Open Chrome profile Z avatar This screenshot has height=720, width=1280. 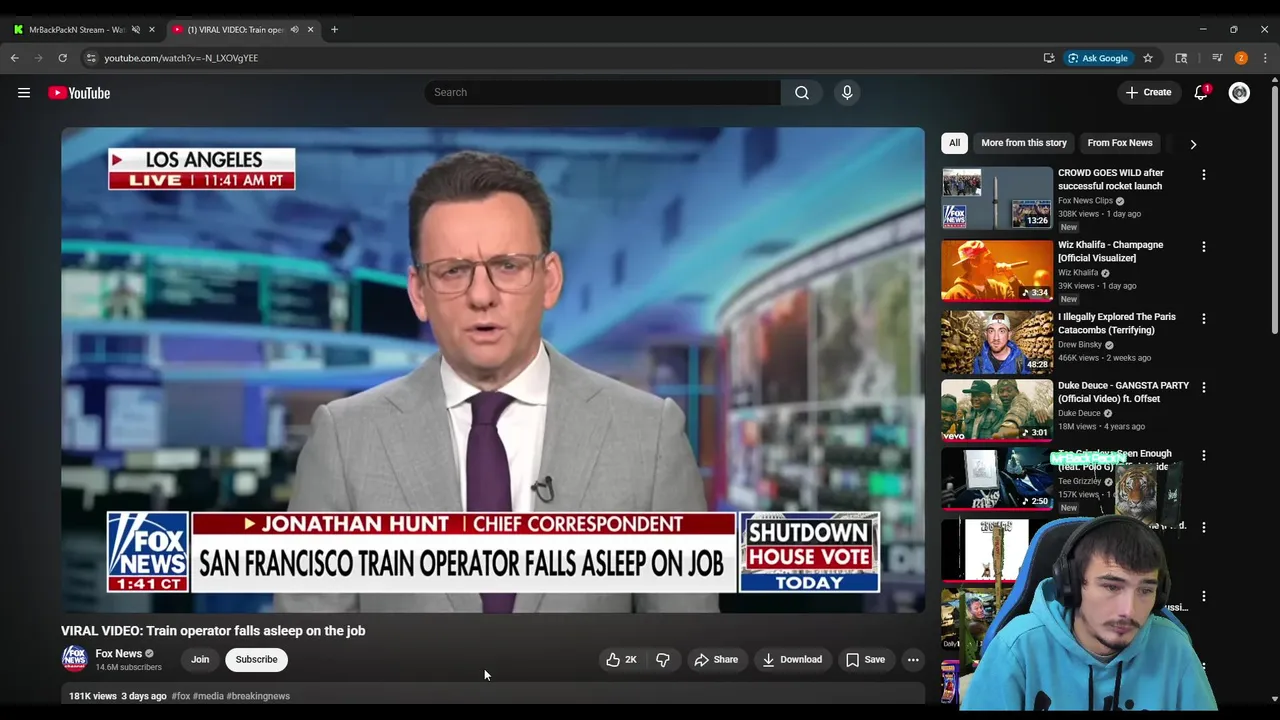(1241, 58)
